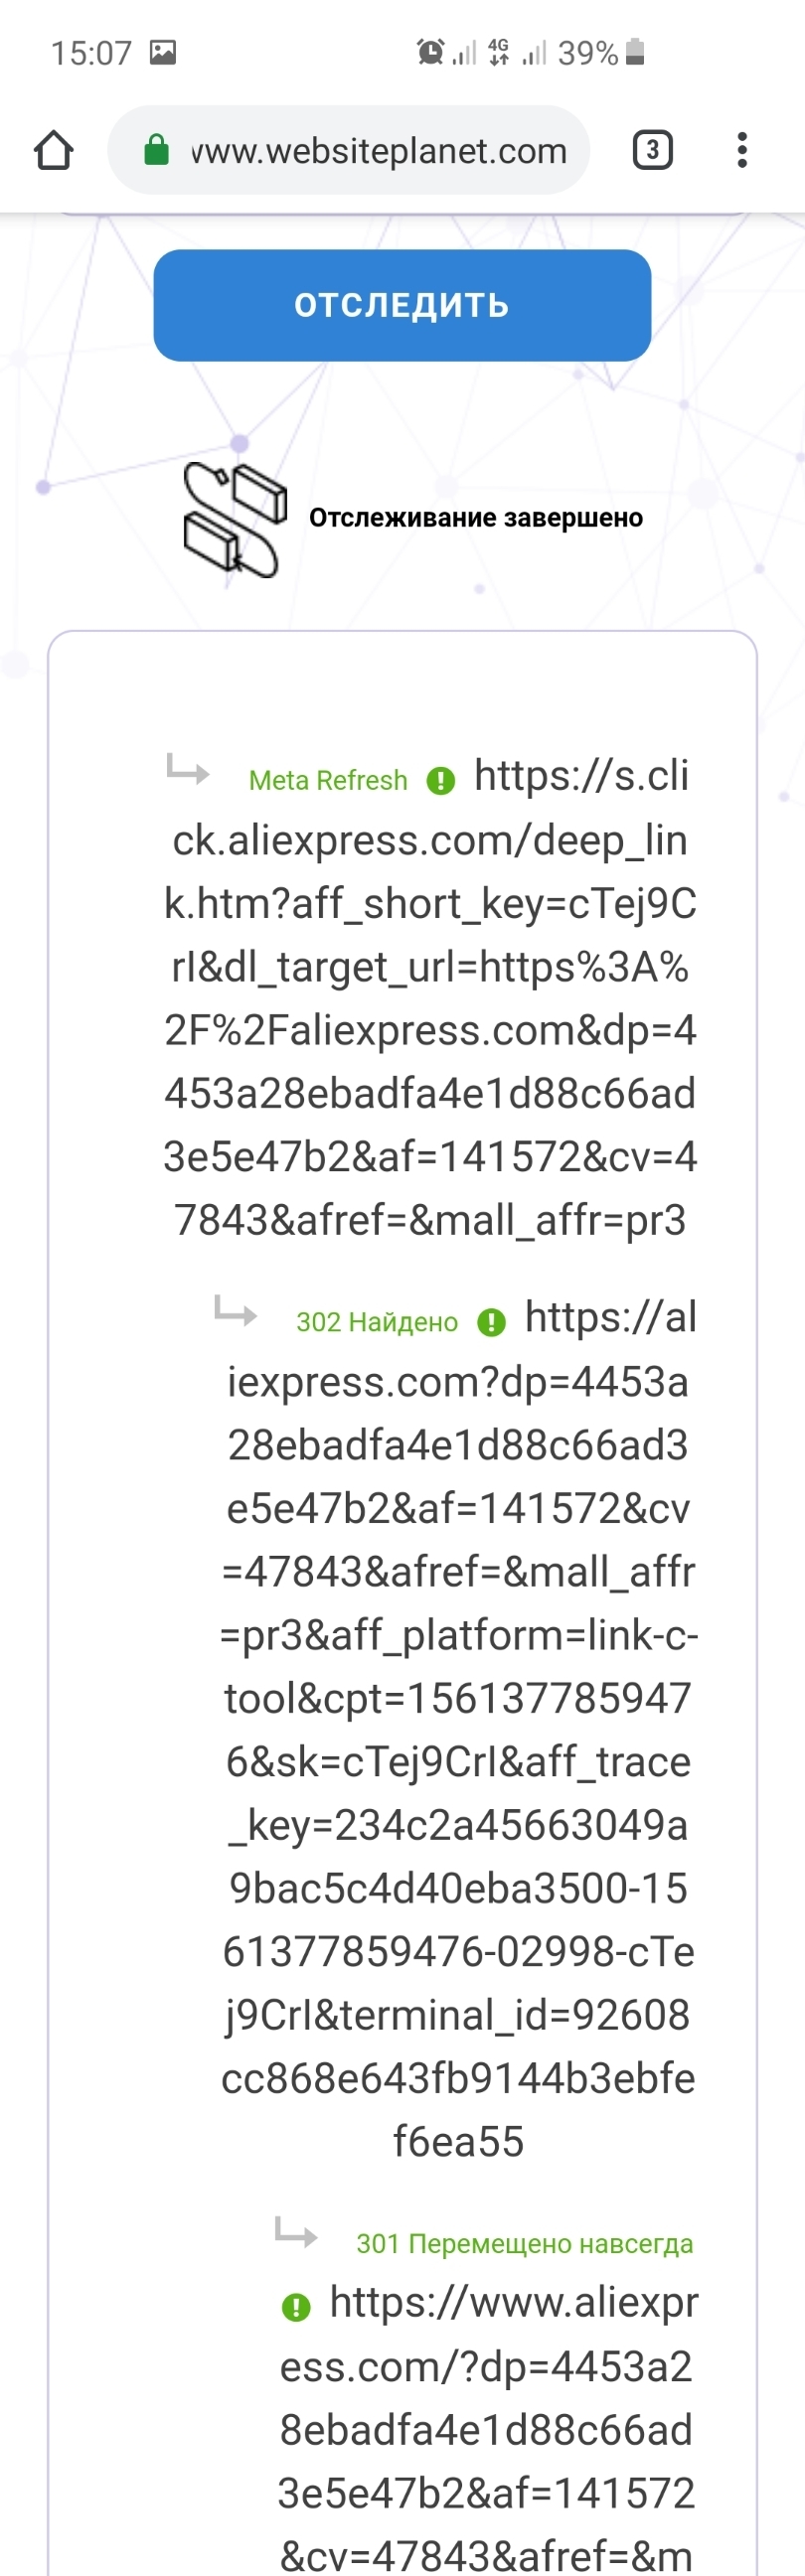Open the www.aliexpress.com final redirect URL
805x2576 pixels.
pos(486,2430)
